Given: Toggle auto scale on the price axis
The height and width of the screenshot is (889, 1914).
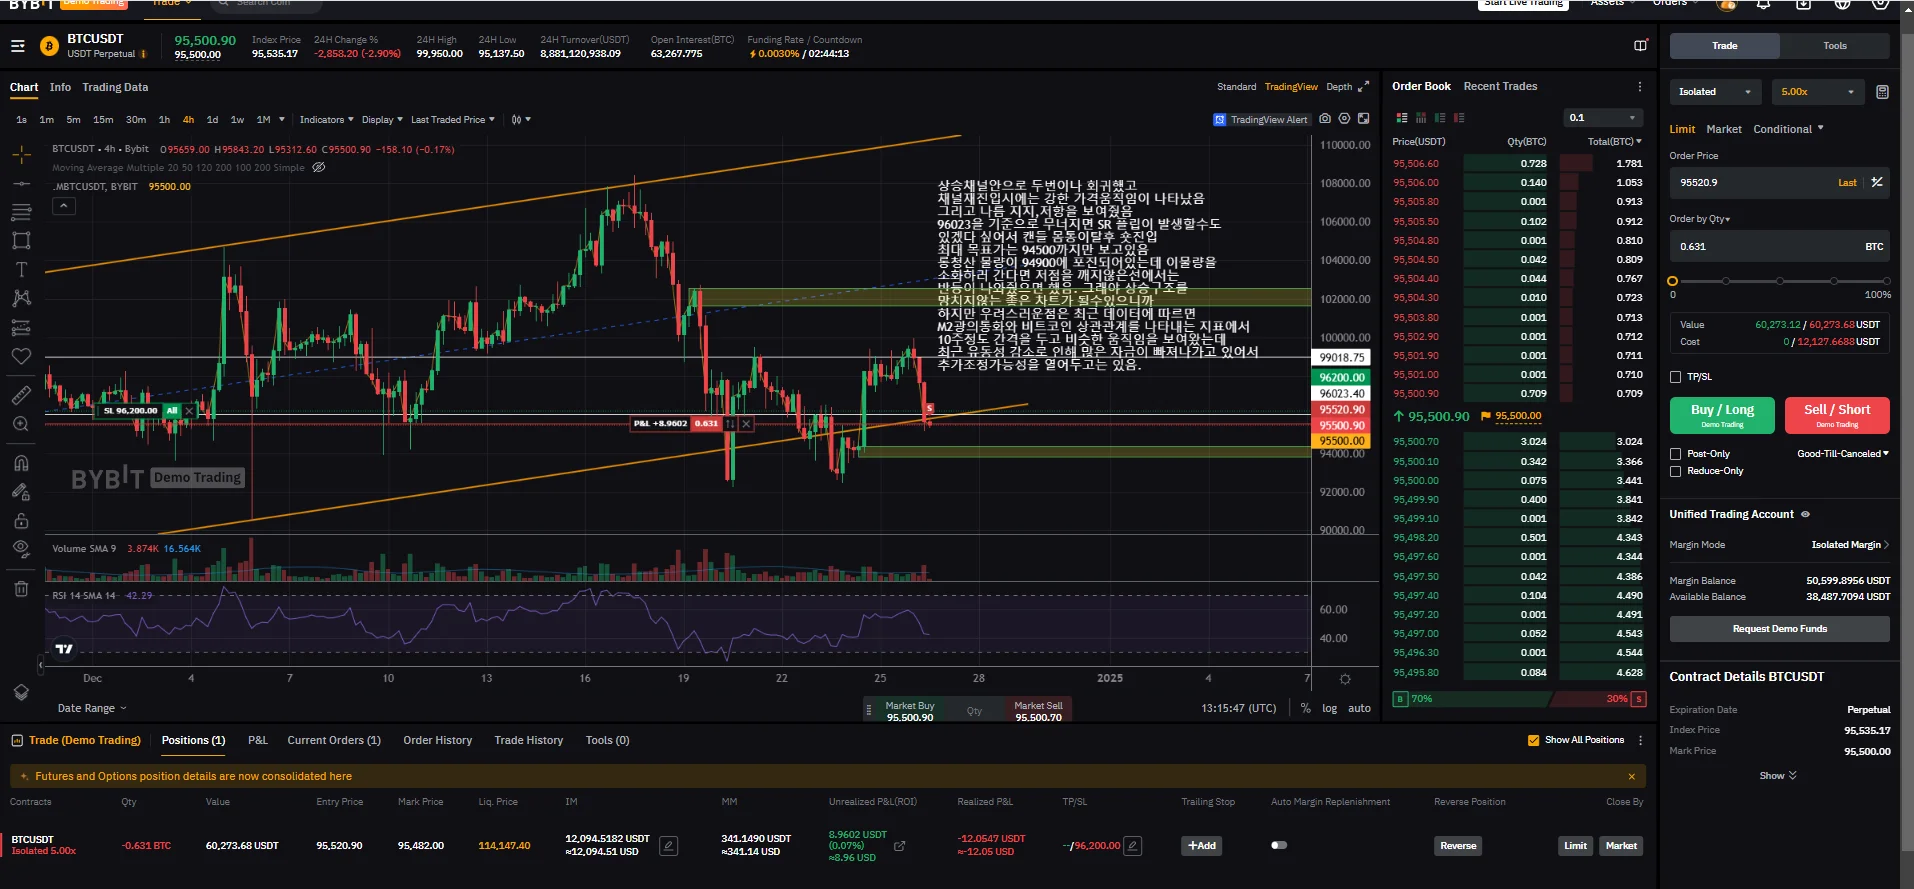Looking at the screenshot, I should point(1359,708).
